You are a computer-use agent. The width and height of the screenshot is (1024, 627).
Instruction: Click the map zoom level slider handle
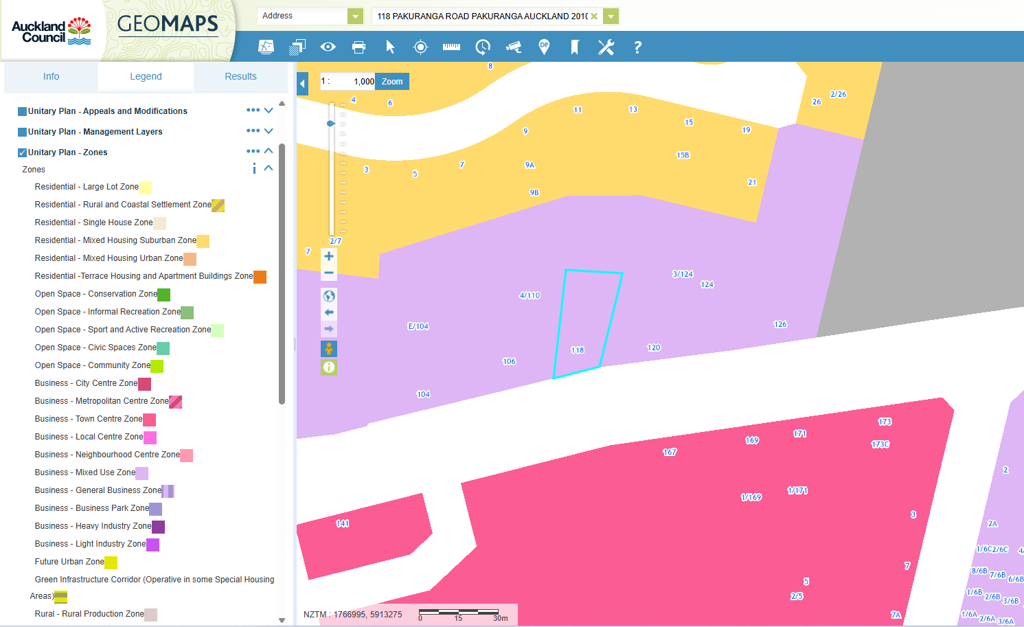[x=331, y=123]
